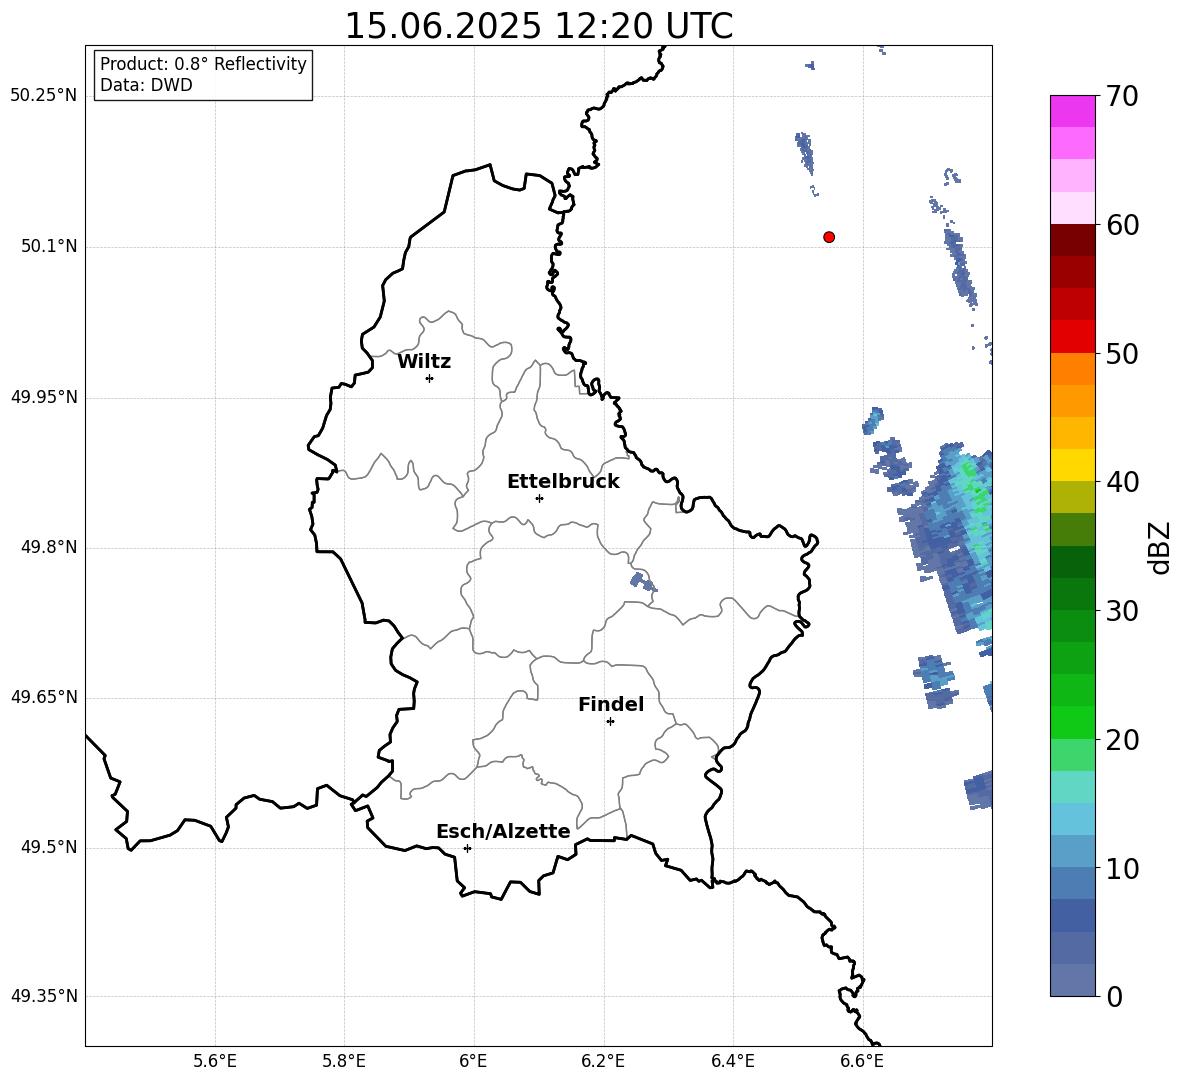This screenshot has height=1081, width=1184.
Task: Click the Wiltz station cross marker
Action: click(430, 378)
